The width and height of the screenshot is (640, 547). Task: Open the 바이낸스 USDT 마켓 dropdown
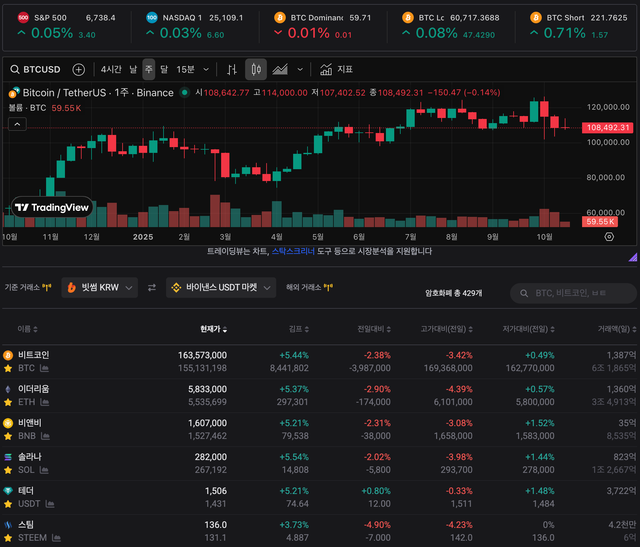(x=219, y=288)
